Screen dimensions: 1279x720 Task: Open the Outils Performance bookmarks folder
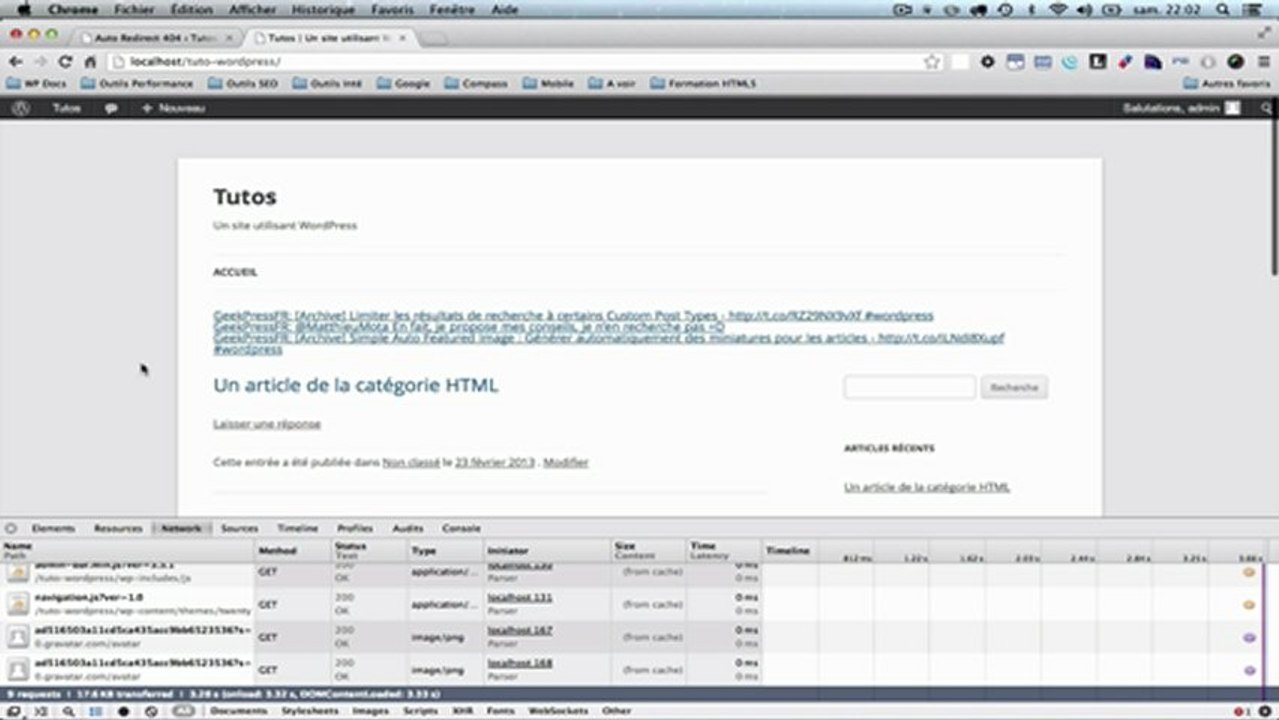(x=137, y=84)
